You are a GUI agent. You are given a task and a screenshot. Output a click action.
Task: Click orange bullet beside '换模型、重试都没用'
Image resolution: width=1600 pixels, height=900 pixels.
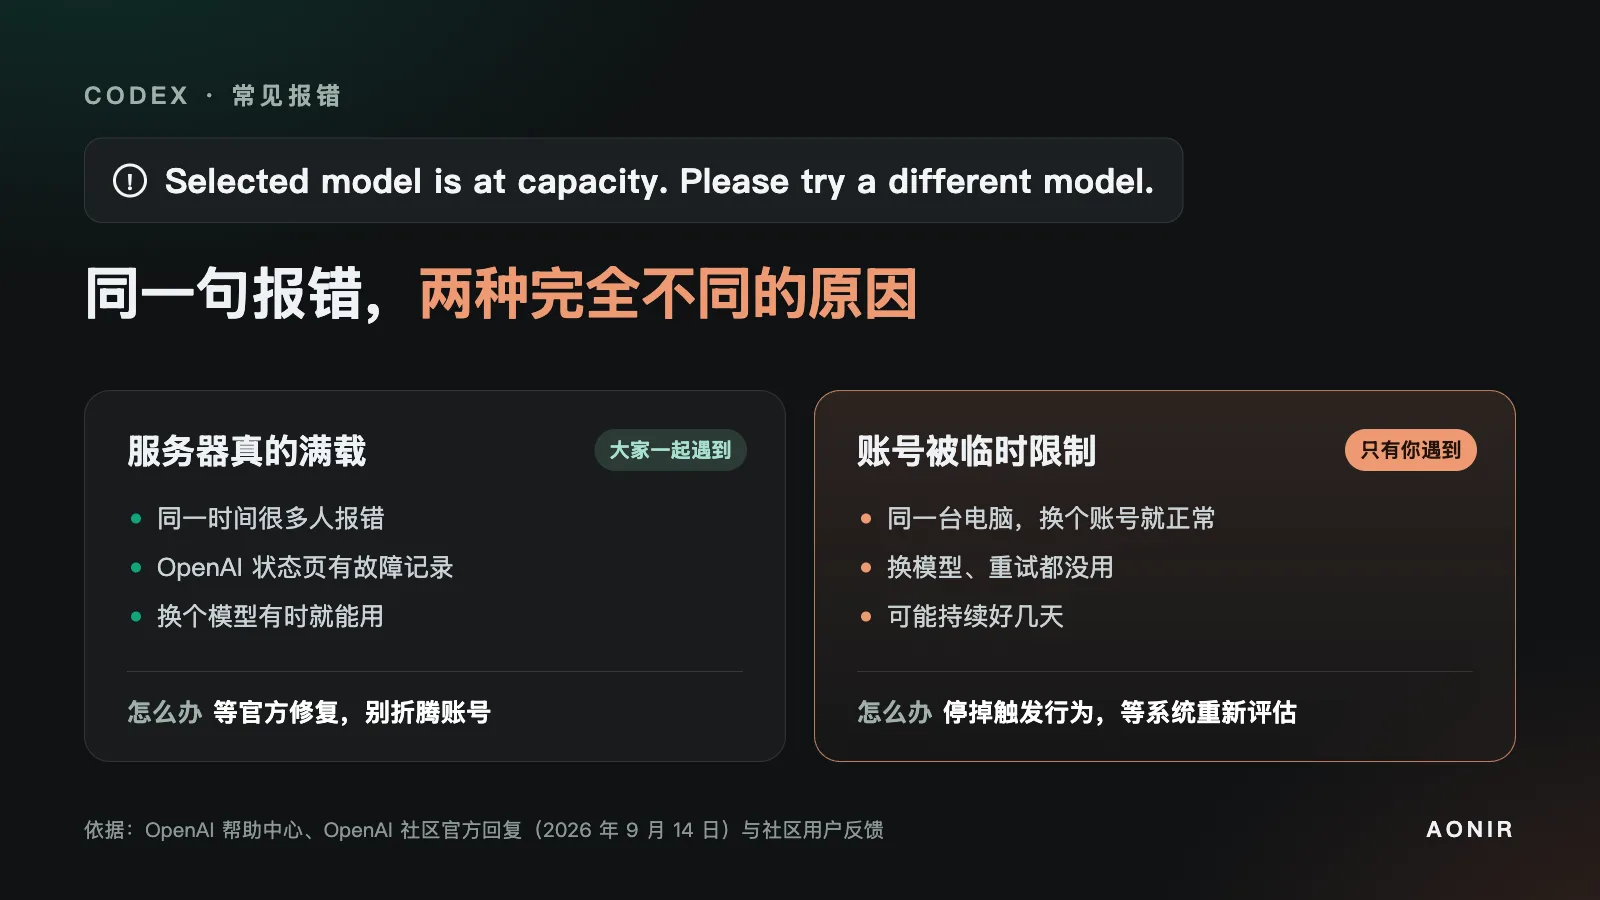tap(866, 567)
